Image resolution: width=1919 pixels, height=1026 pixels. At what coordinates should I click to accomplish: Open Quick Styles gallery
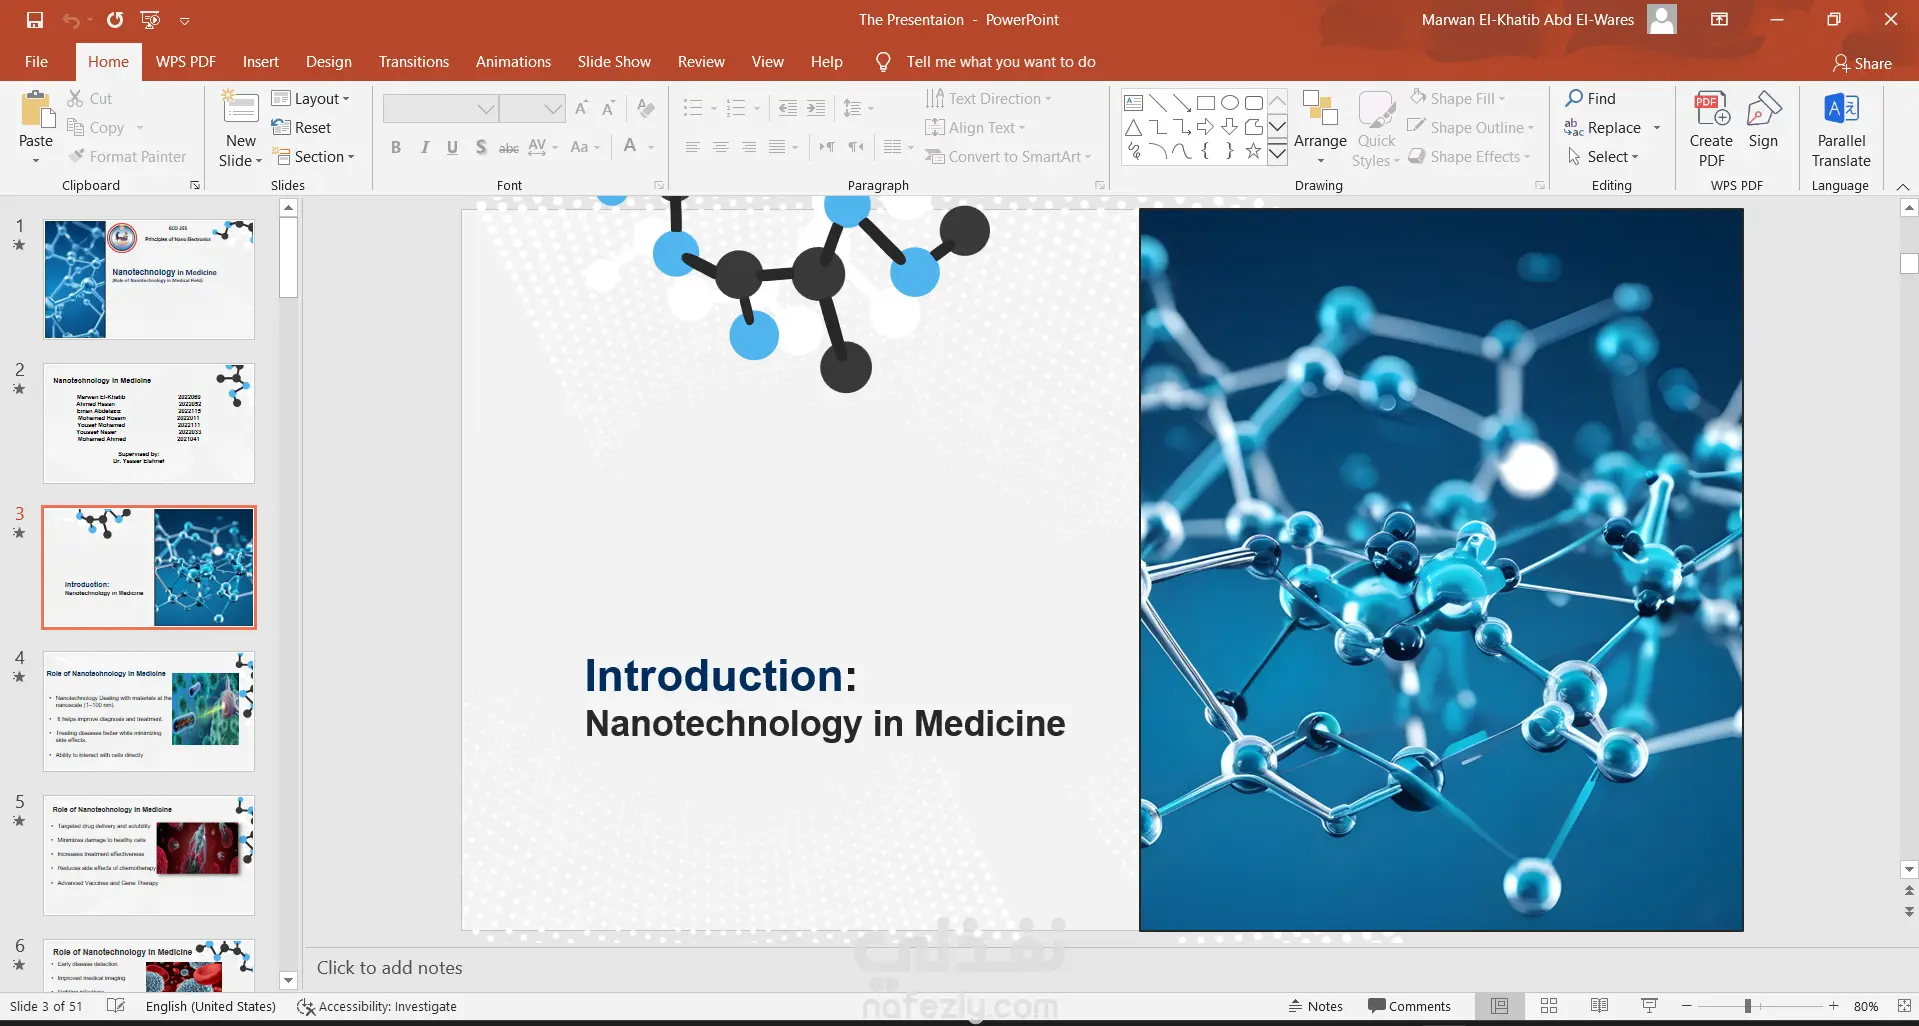coord(1377,130)
